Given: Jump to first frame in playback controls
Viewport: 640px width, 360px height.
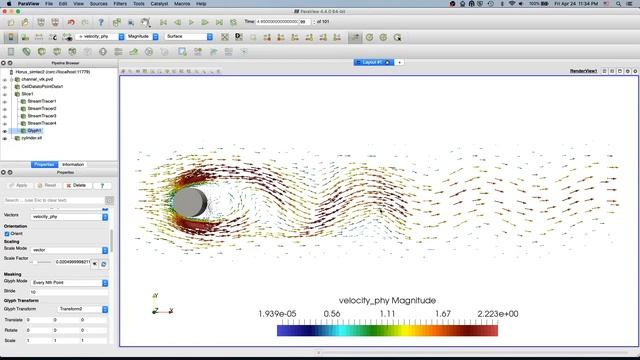Looking at the screenshot, I should click(x=163, y=22).
